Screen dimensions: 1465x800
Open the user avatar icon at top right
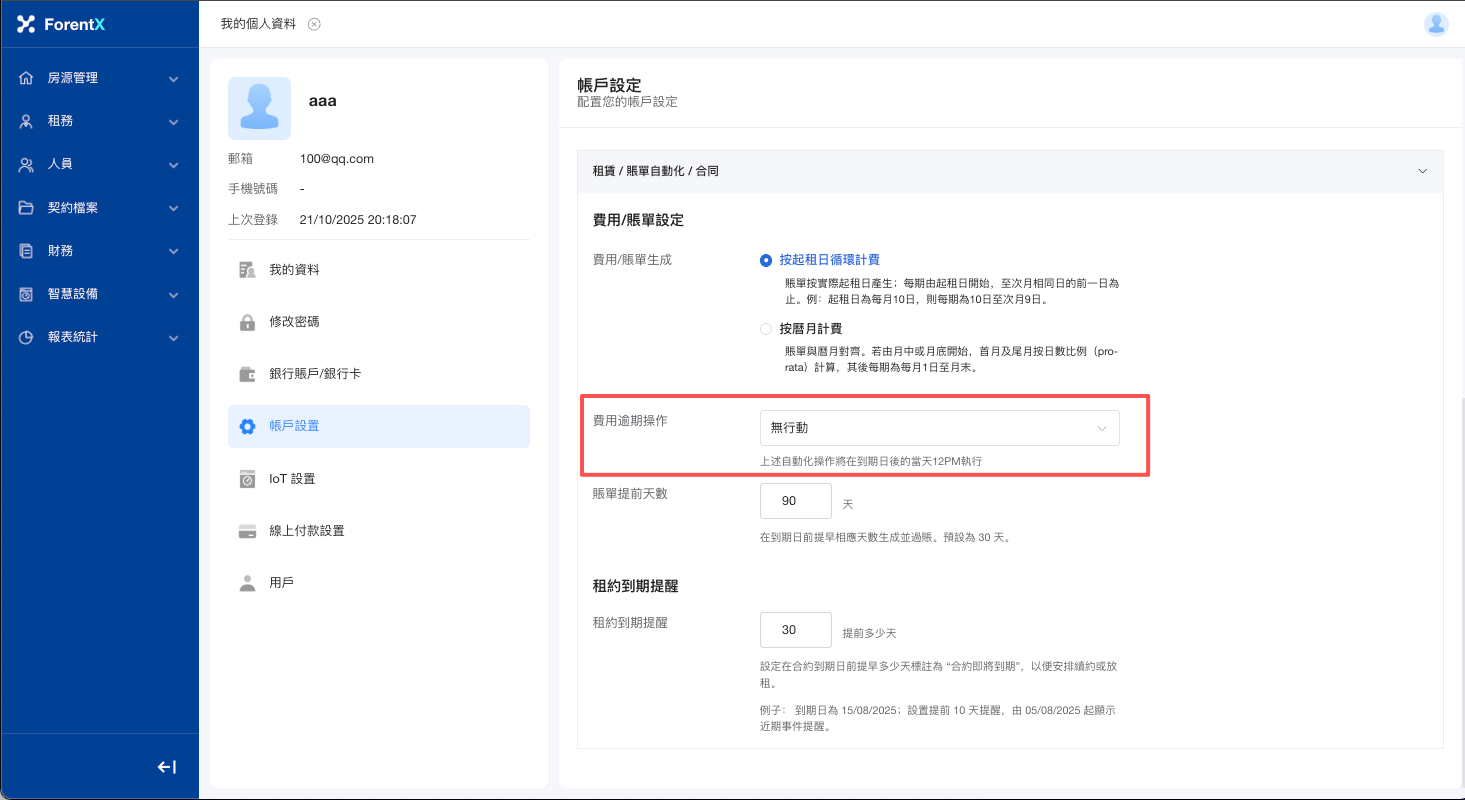1436,24
